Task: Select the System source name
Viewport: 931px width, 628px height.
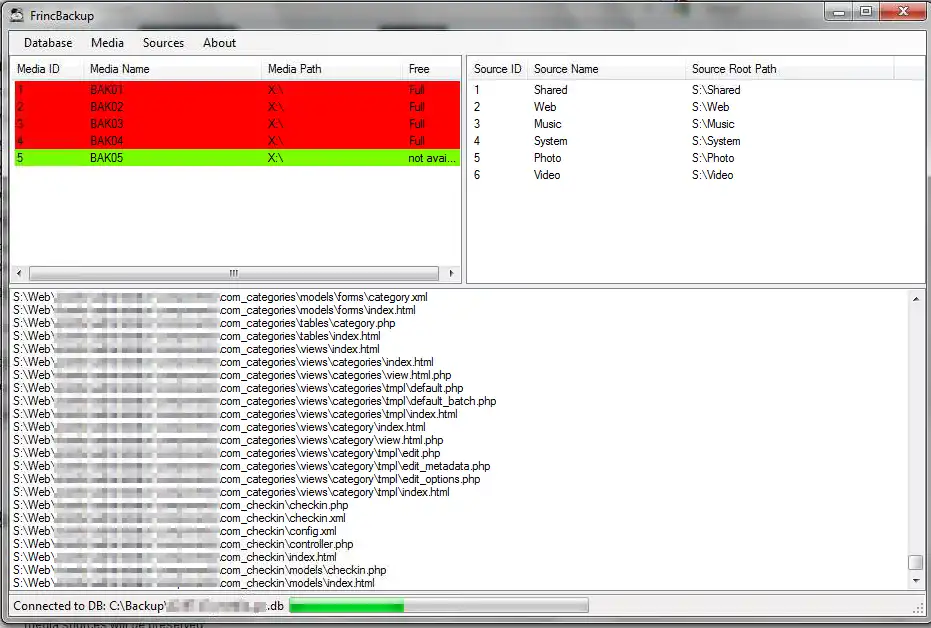Action: pos(550,141)
